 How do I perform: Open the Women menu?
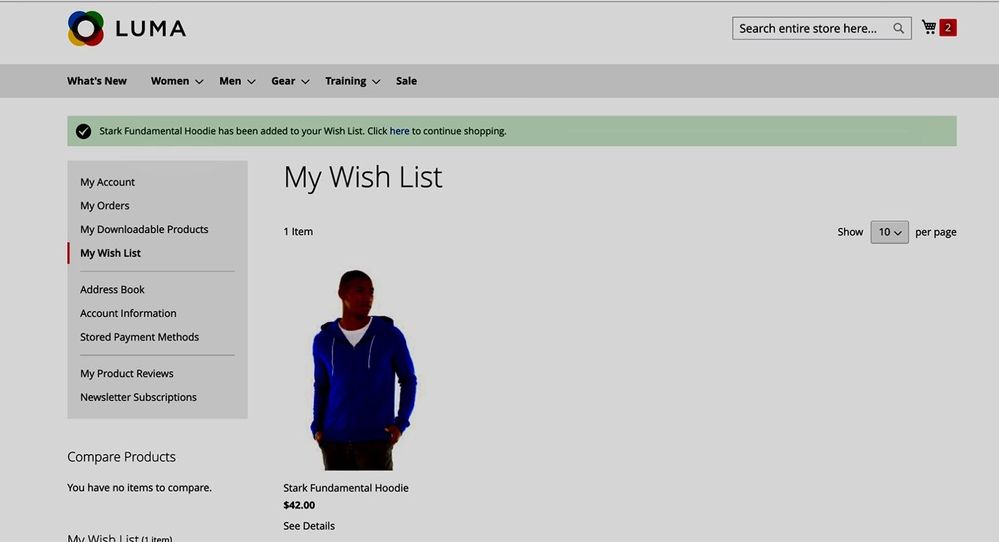(x=169, y=81)
